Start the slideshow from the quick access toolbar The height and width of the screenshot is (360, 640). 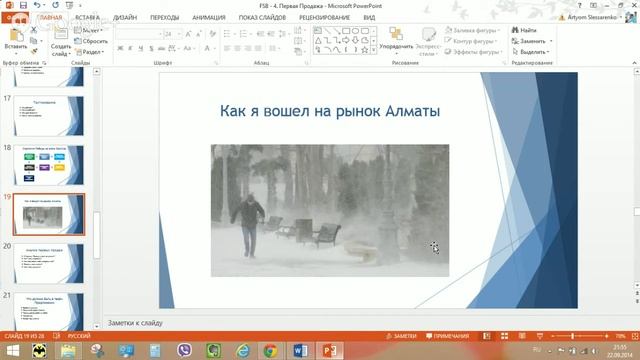point(69,5)
